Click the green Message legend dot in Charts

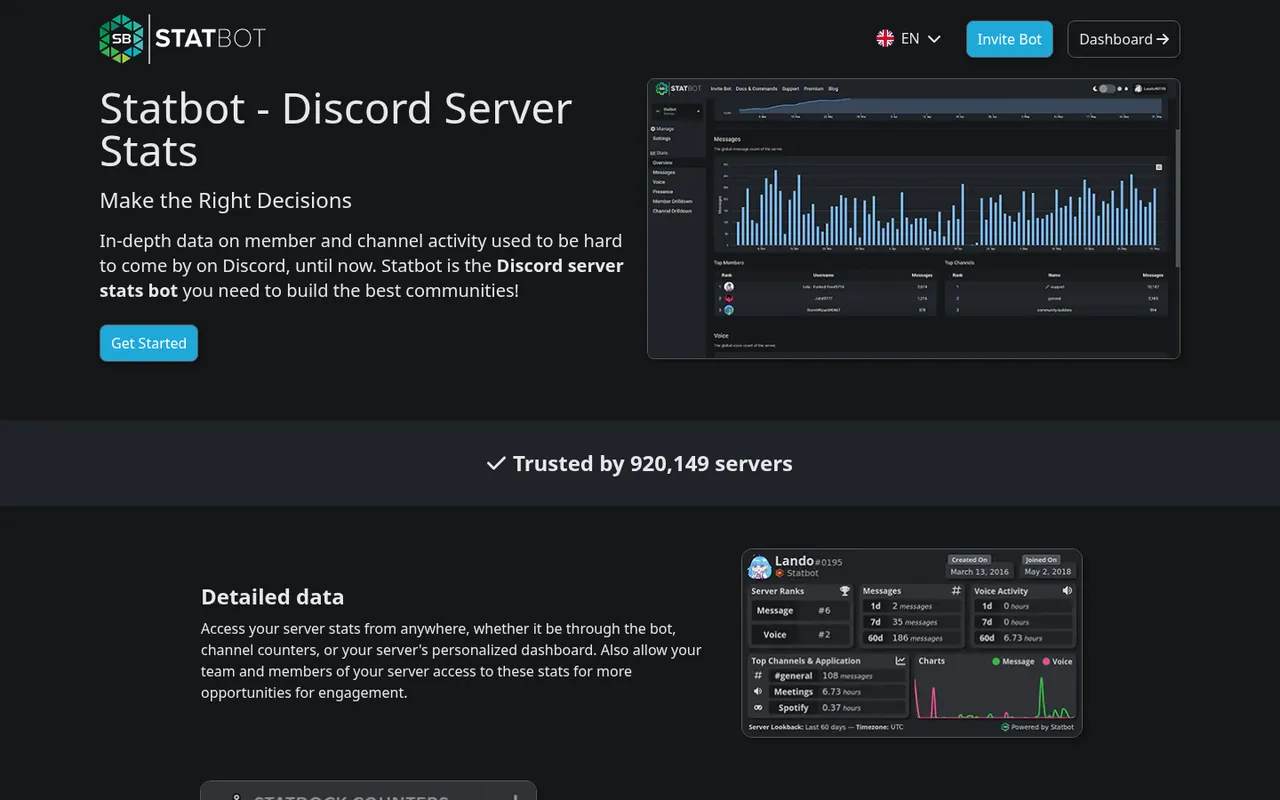point(996,661)
